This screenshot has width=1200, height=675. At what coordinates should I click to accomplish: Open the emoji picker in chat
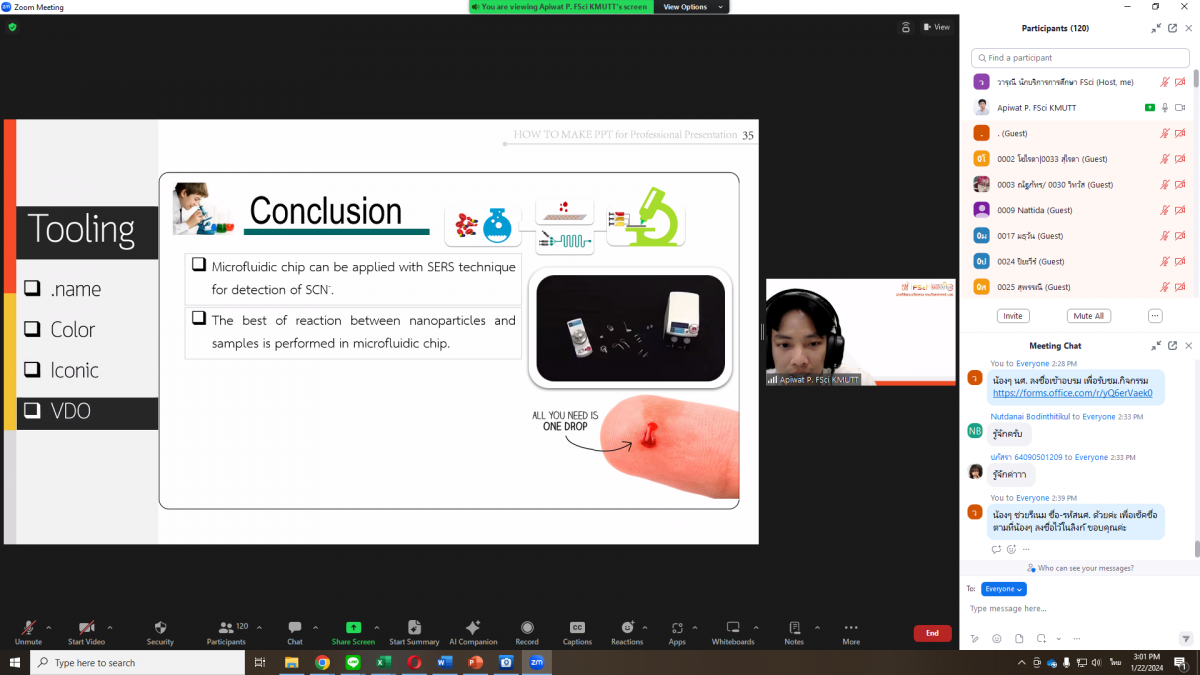[996, 638]
